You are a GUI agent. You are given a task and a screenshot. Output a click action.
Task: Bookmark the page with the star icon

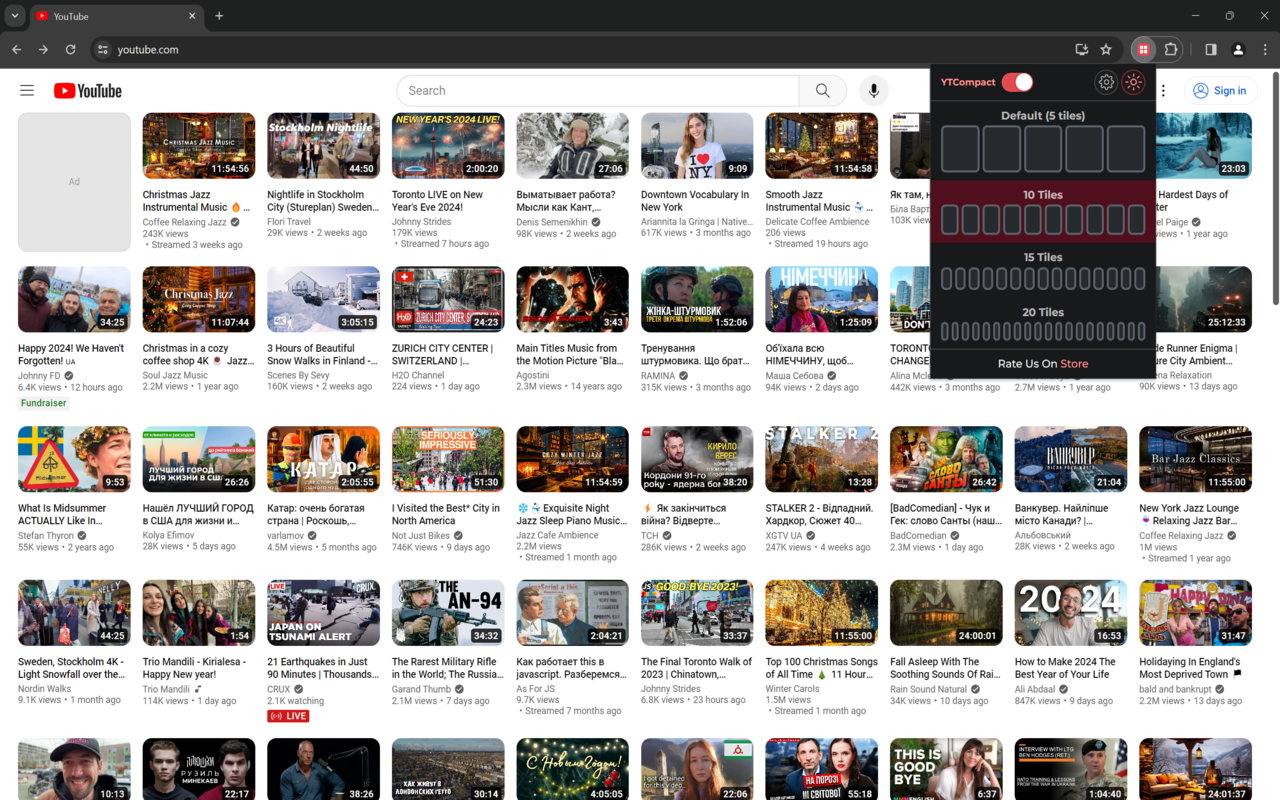1105,48
